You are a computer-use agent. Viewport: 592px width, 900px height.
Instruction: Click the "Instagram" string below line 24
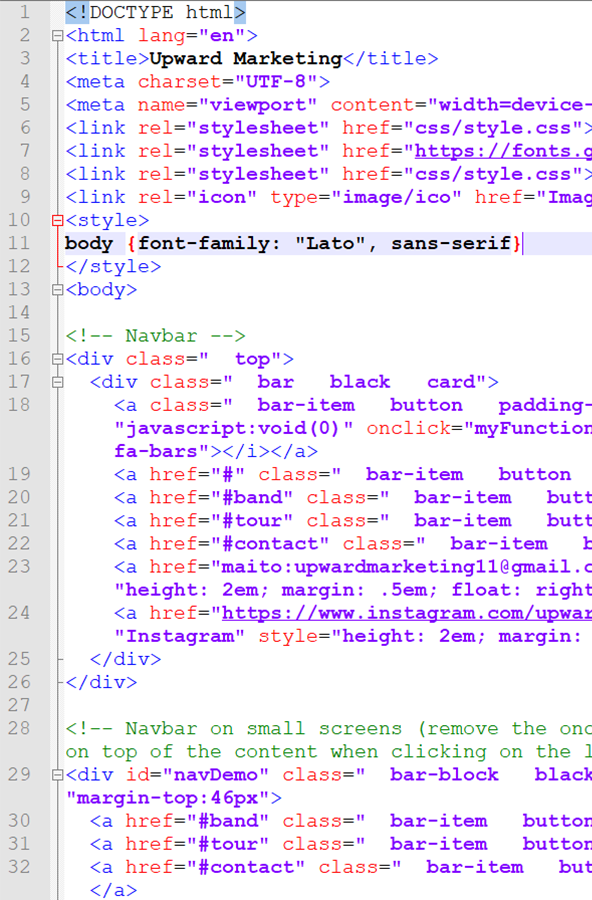(180, 637)
